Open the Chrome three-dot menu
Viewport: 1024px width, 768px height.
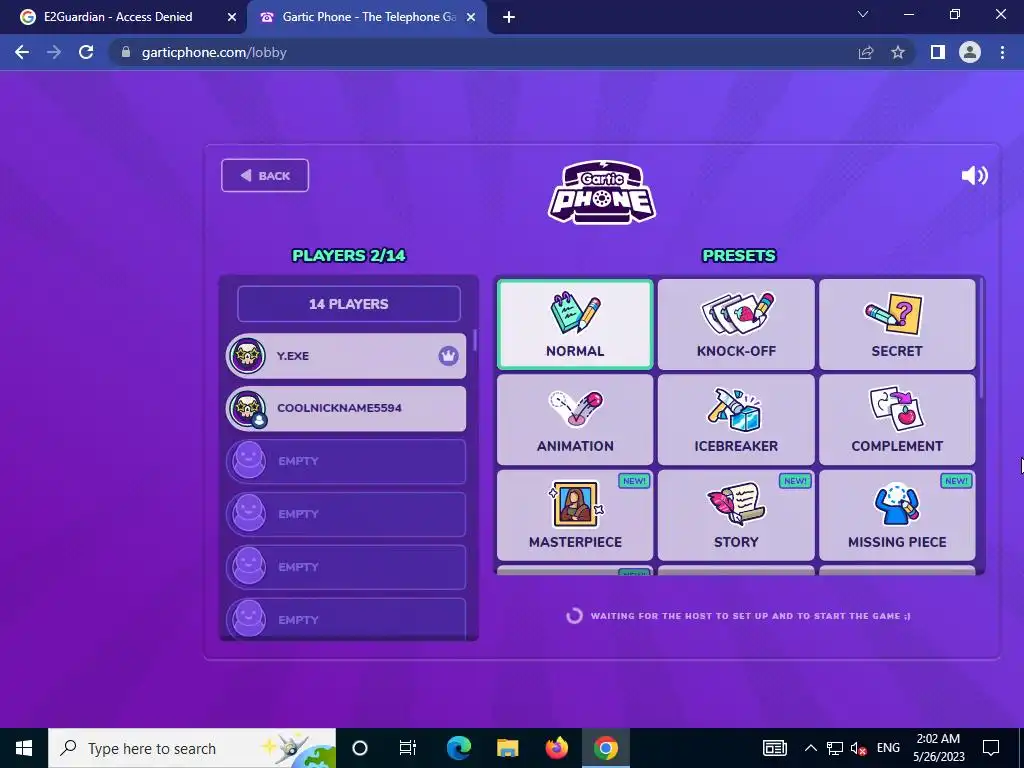1002,52
